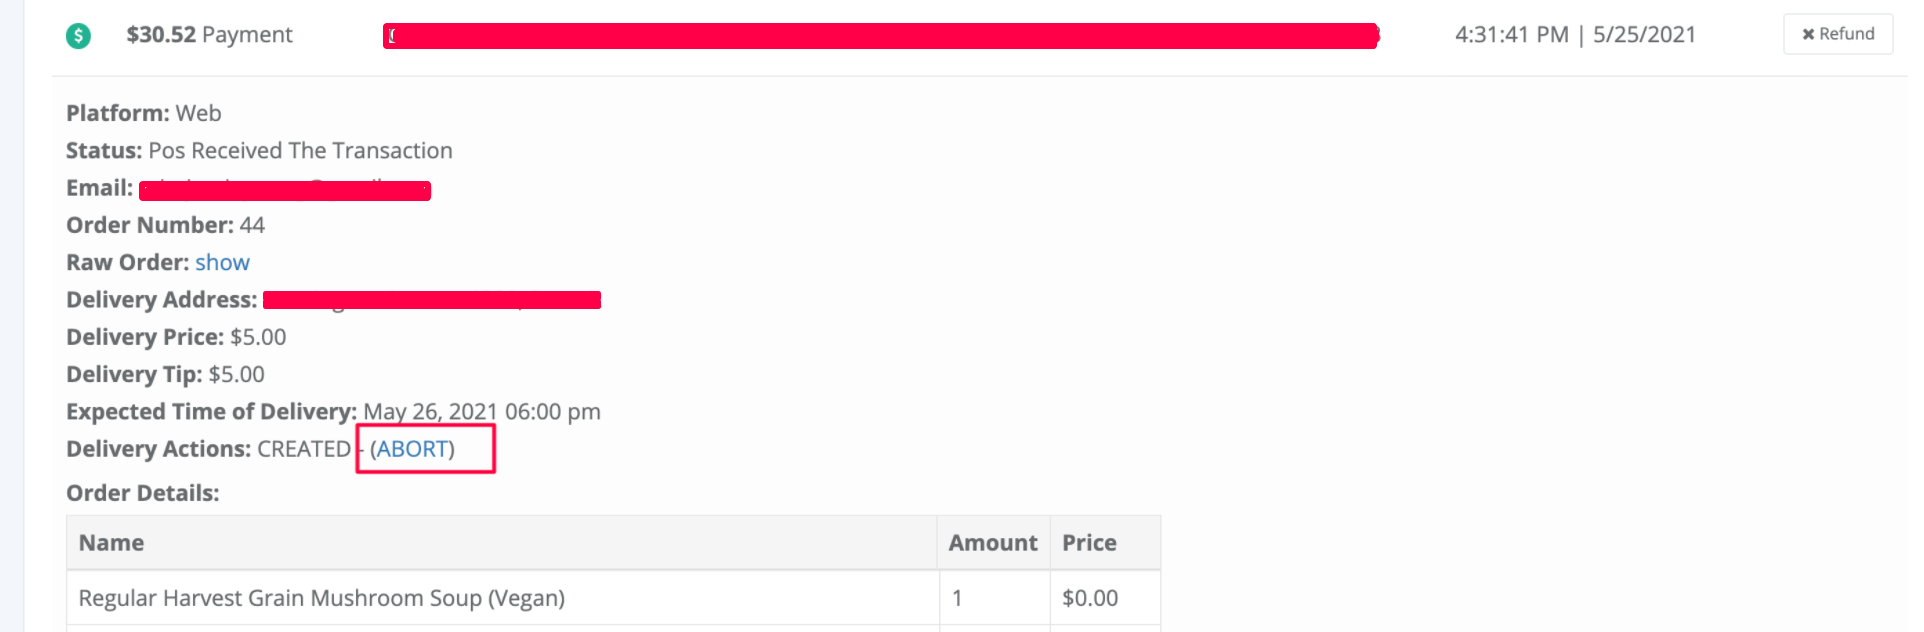The width and height of the screenshot is (1924, 632).
Task: Click the amount cell showing 1
Action: click(x=957, y=598)
